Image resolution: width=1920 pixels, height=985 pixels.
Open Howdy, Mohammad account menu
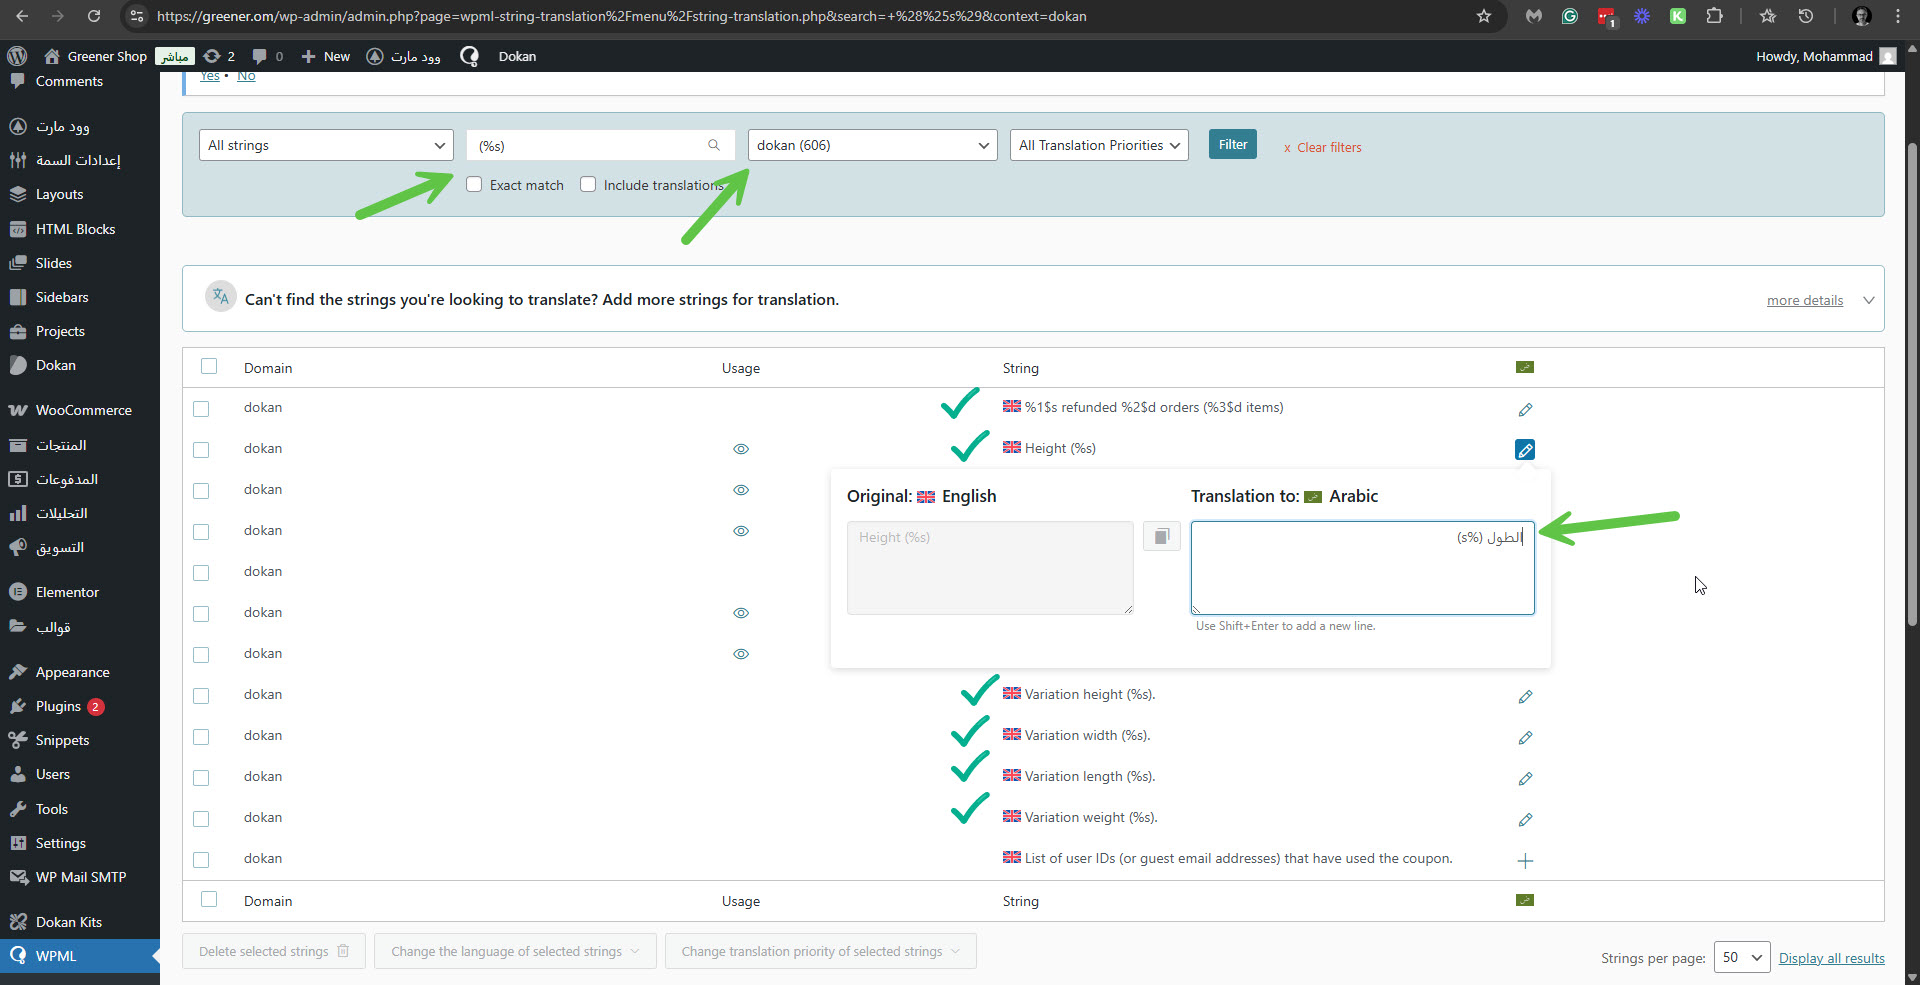pyautogui.click(x=1826, y=56)
